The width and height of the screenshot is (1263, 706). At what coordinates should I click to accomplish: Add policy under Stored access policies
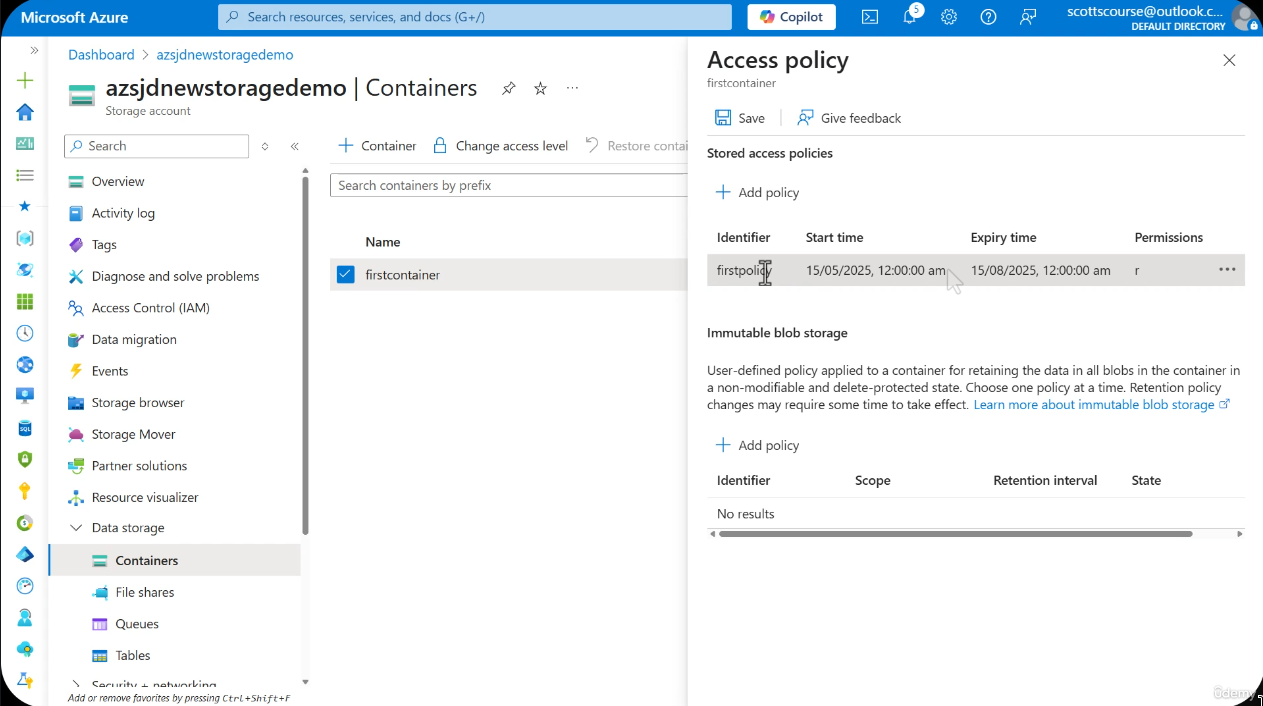click(x=757, y=192)
